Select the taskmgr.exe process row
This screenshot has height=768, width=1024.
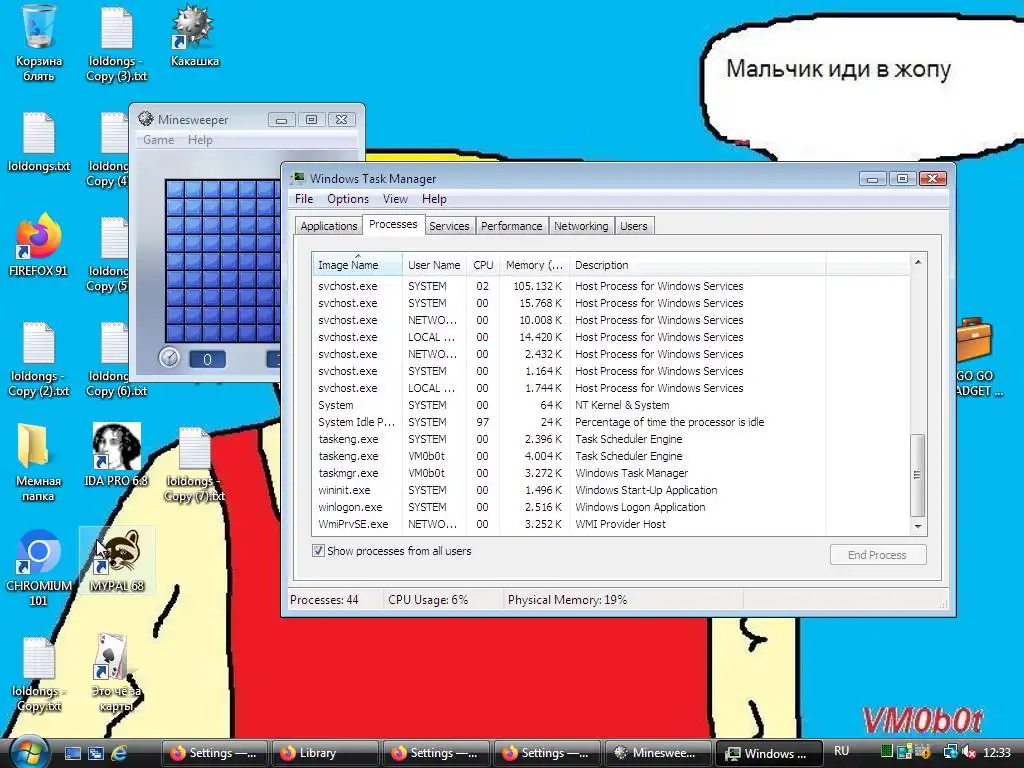point(610,473)
